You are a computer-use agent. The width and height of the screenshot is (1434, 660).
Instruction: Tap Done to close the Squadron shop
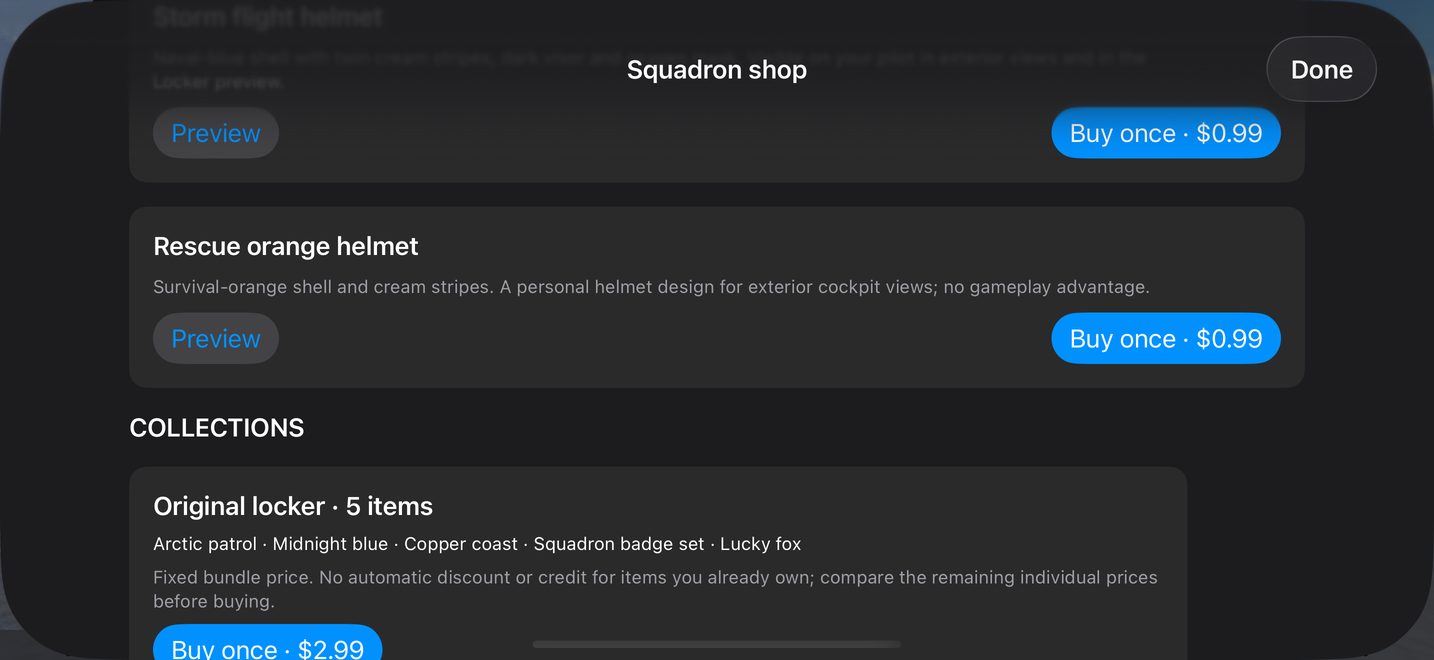[x=1321, y=69]
